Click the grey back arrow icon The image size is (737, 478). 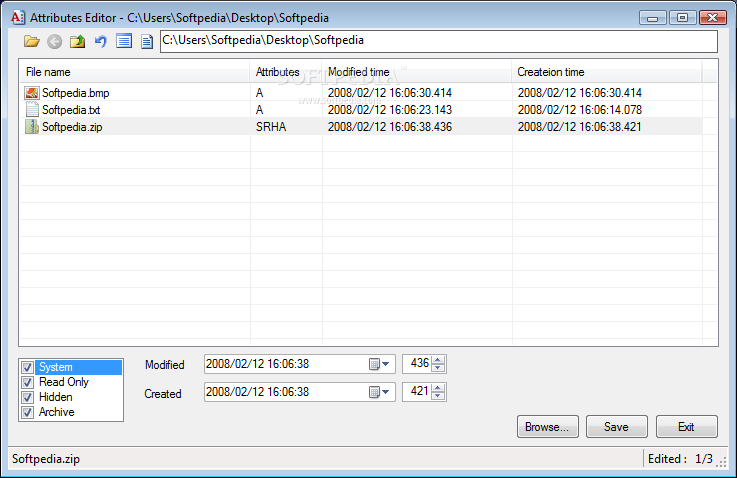(x=55, y=41)
